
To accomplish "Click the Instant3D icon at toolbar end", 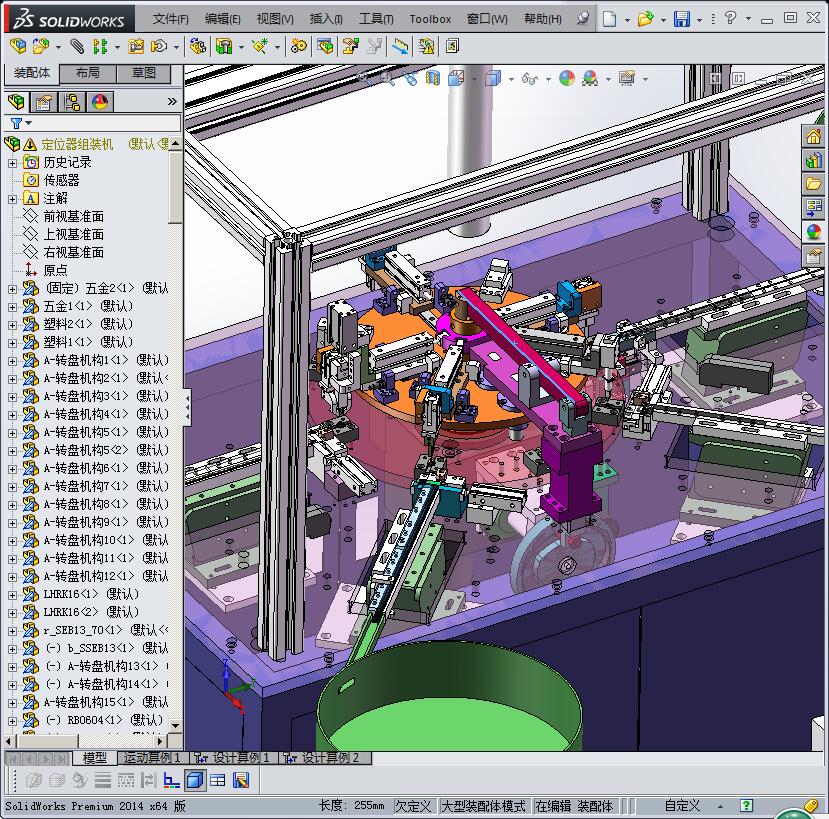I will (x=452, y=47).
